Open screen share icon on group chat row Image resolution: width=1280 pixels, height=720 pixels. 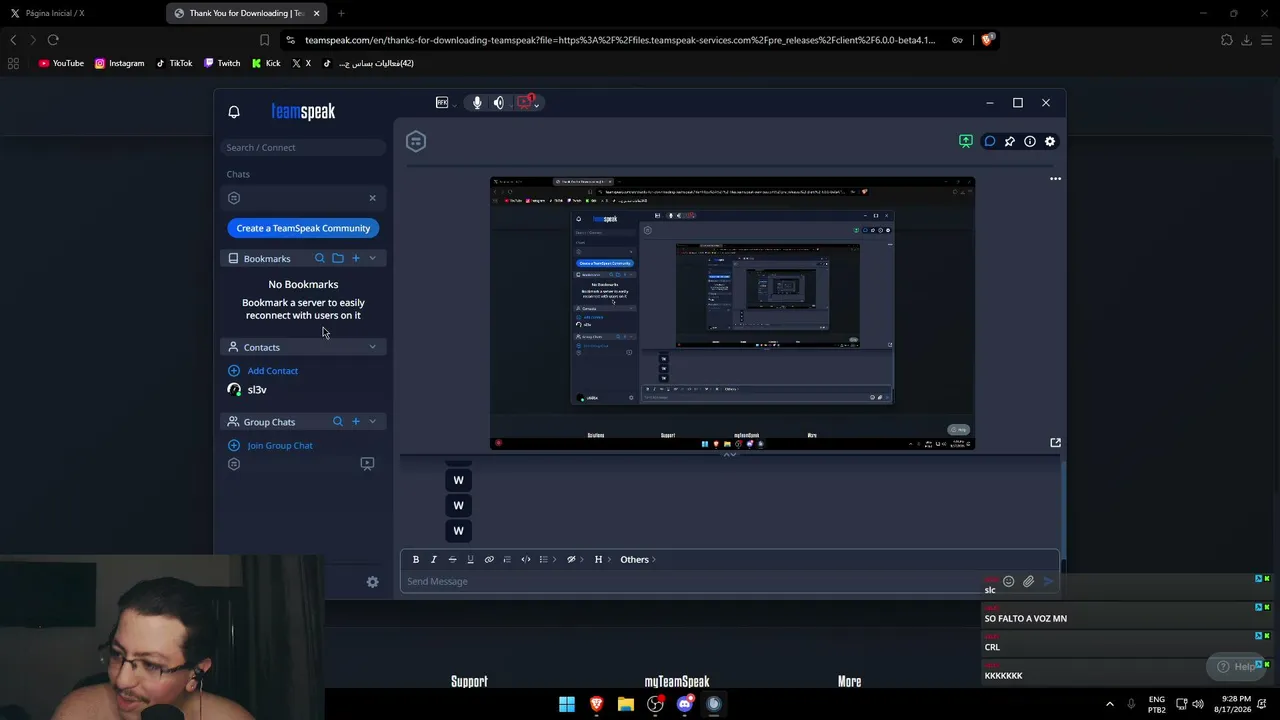[367, 464]
